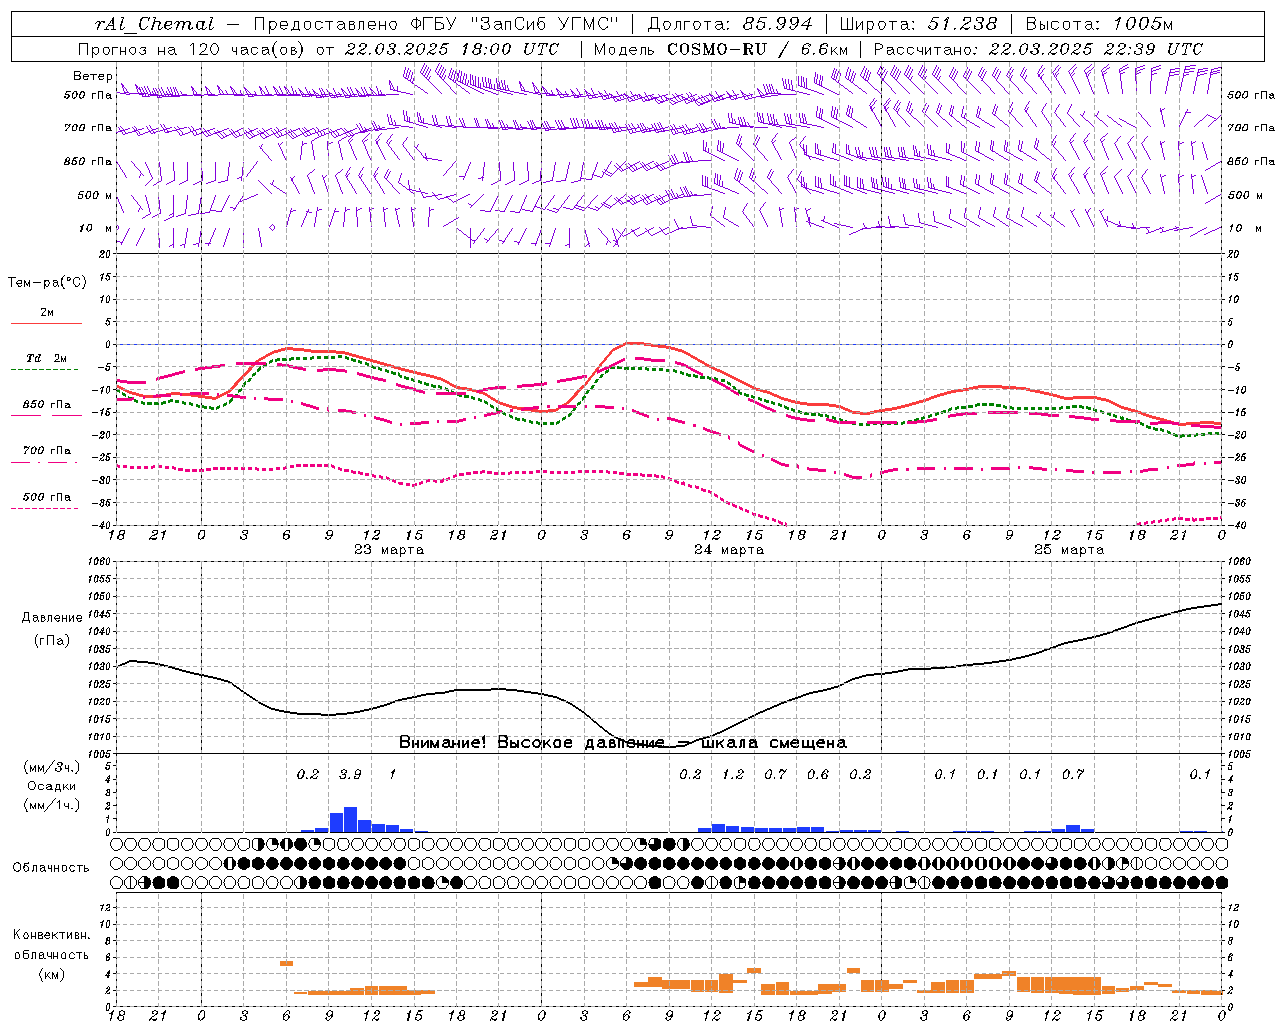This screenshot has width=1280, height=1024.
Task: Click the Td 2м legend entry
Action: [46, 358]
